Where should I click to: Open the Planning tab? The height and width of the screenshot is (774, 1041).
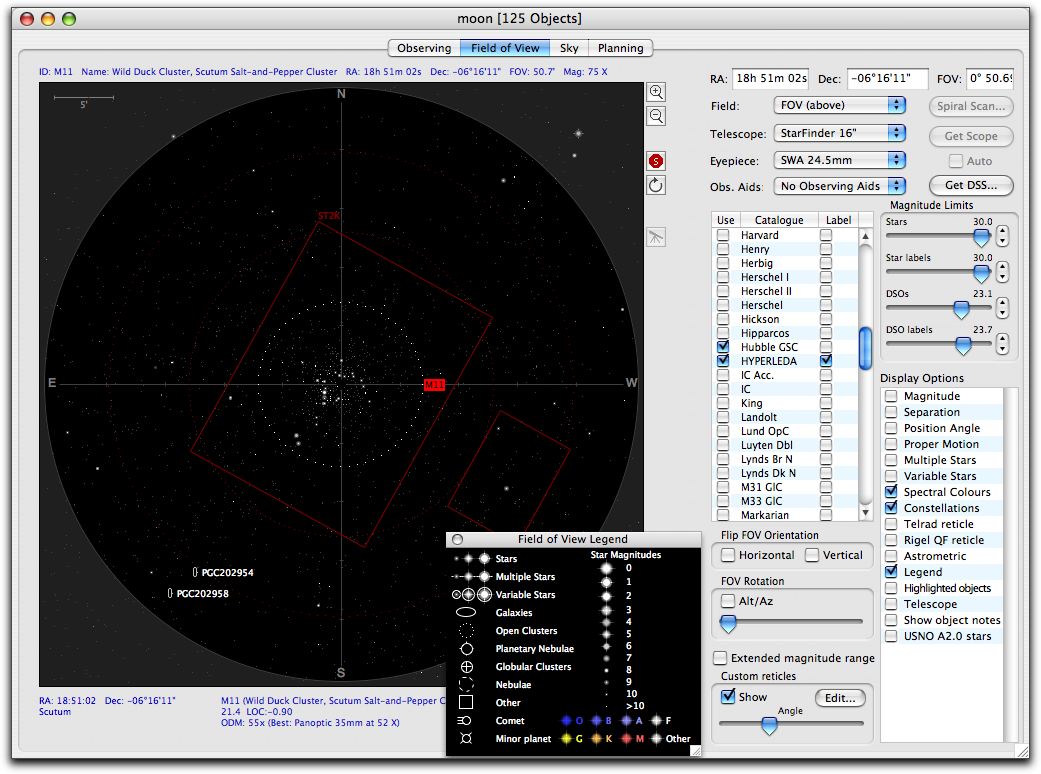pyautogui.click(x=620, y=48)
